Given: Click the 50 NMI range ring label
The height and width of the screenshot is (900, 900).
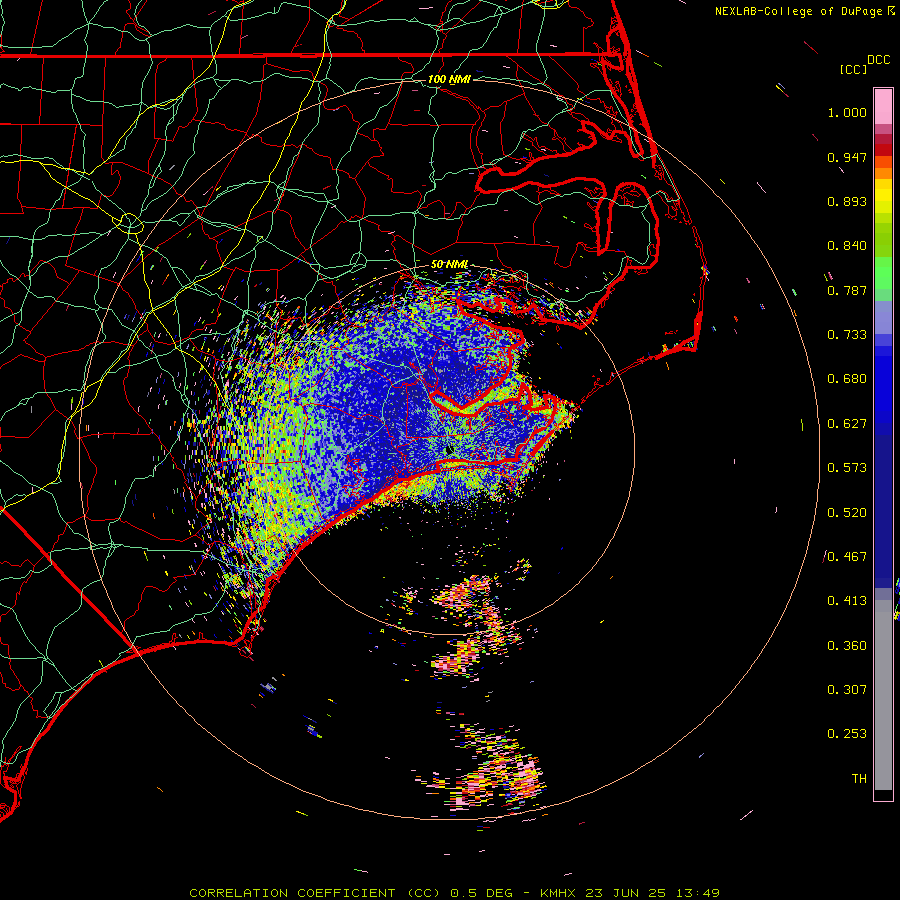Looking at the screenshot, I should [449, 265].
